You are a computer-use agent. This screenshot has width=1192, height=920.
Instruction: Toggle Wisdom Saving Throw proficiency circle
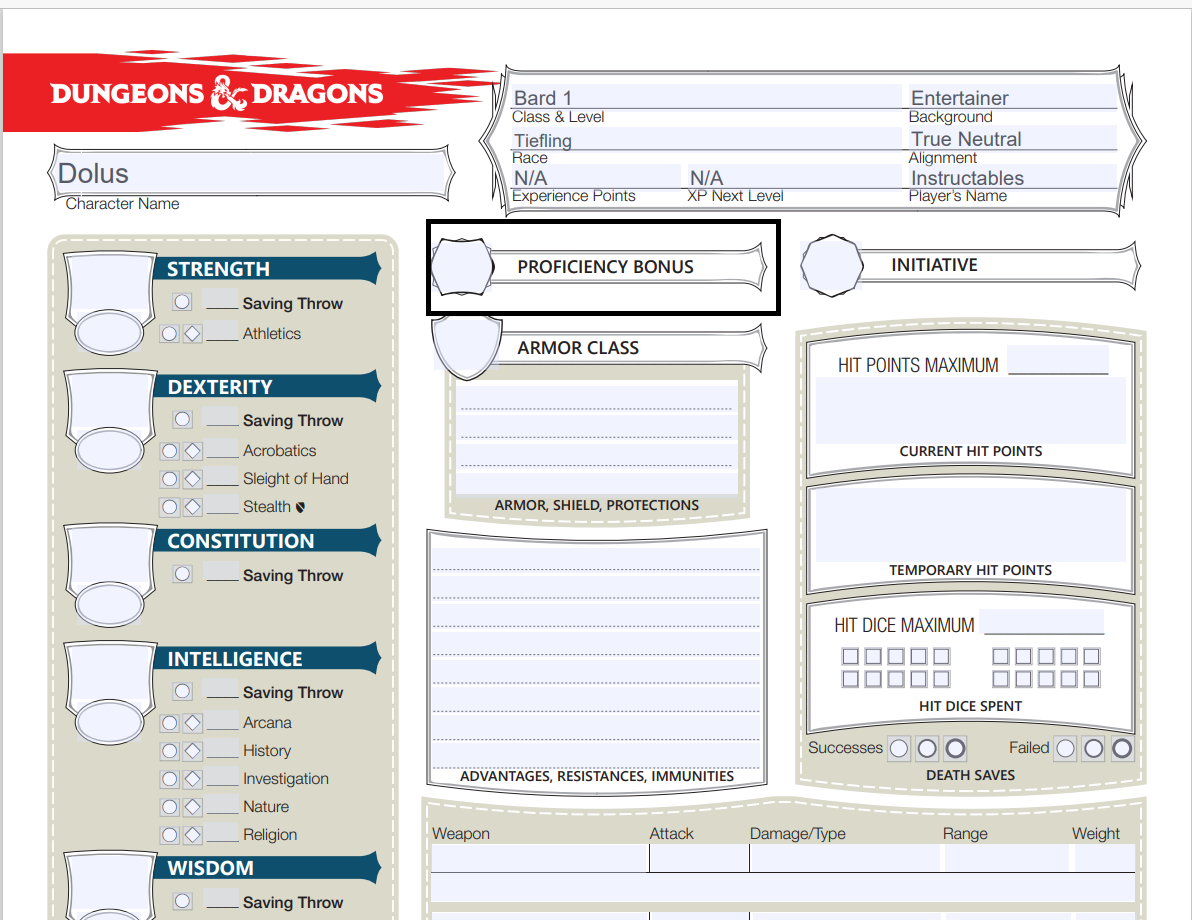[x=182, y=901]
